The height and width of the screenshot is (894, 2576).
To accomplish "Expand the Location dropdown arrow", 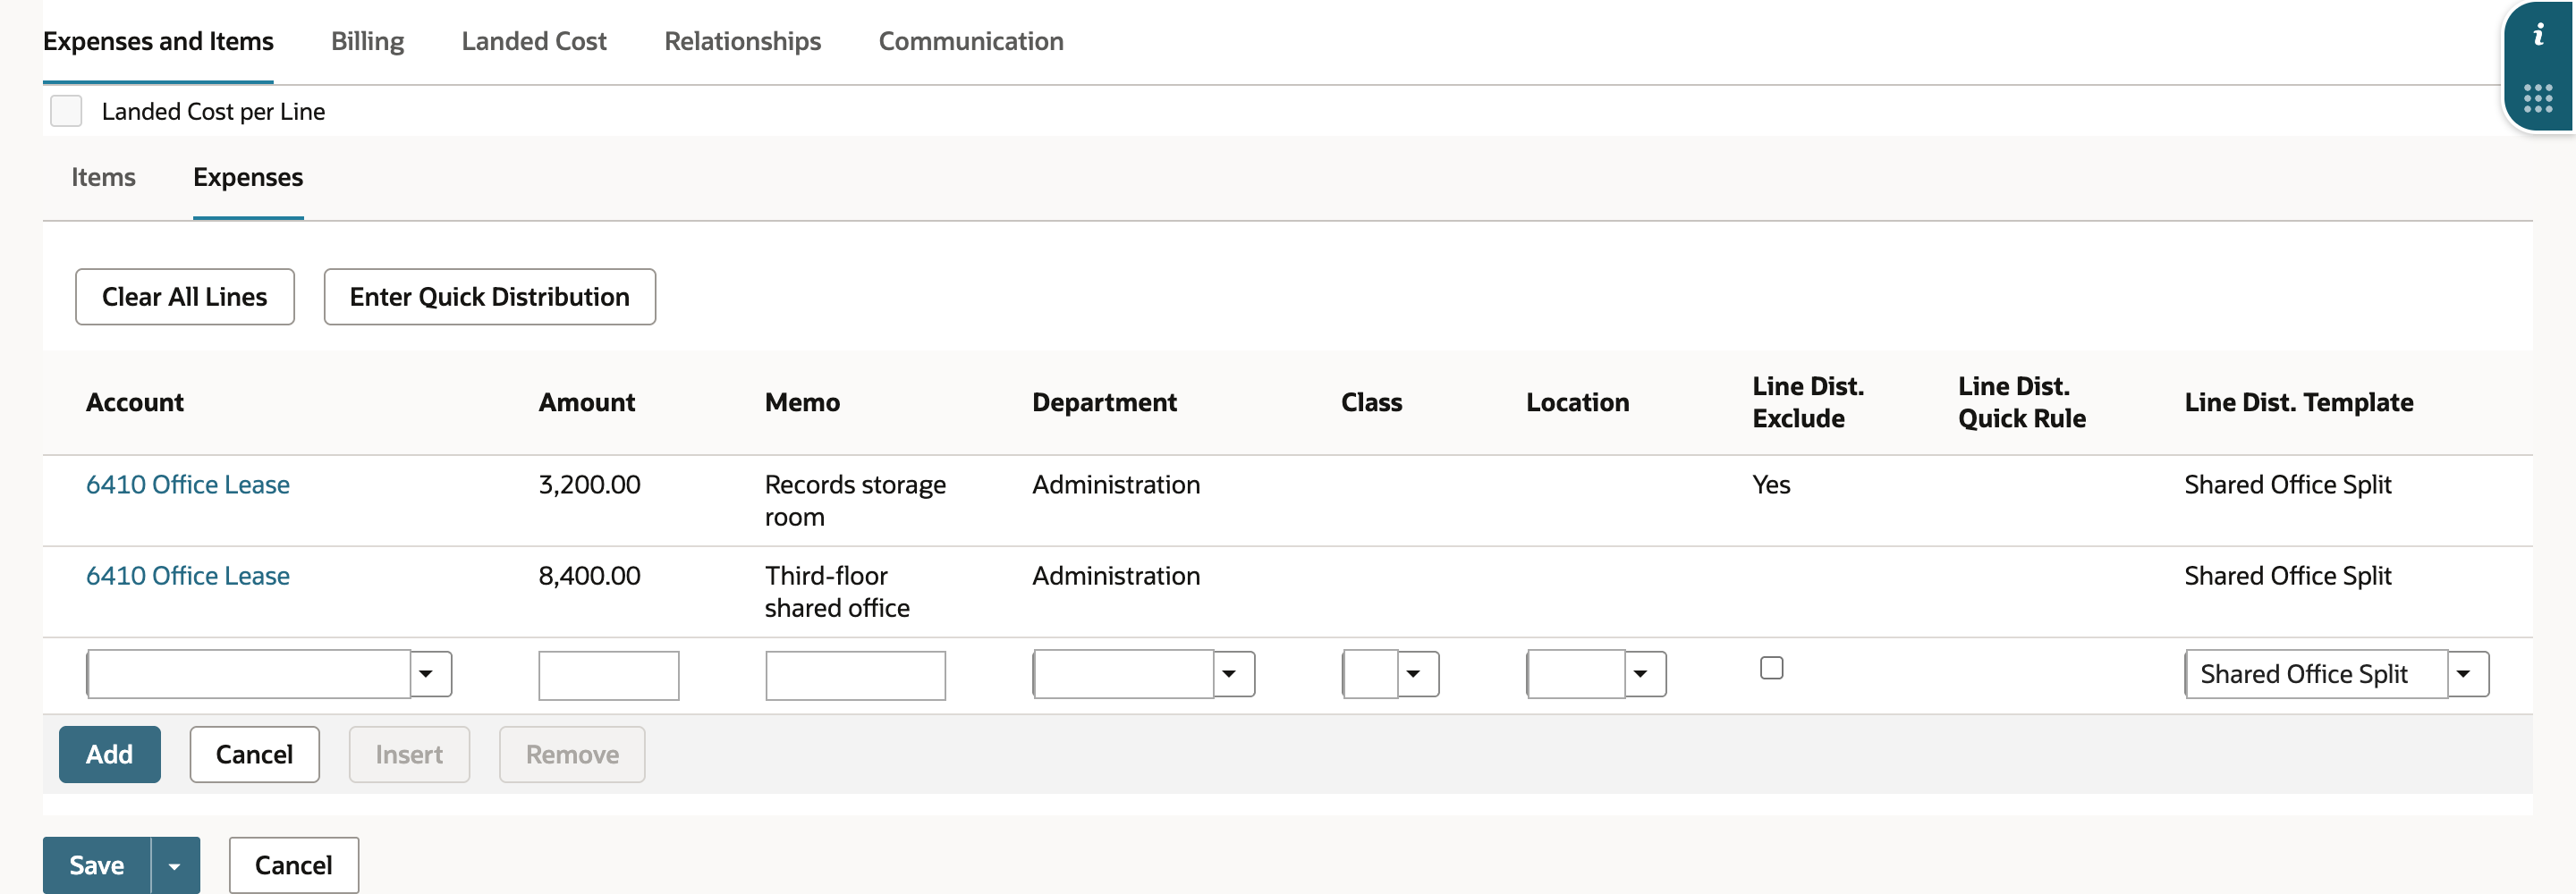I will click(x=1641, y=674).
